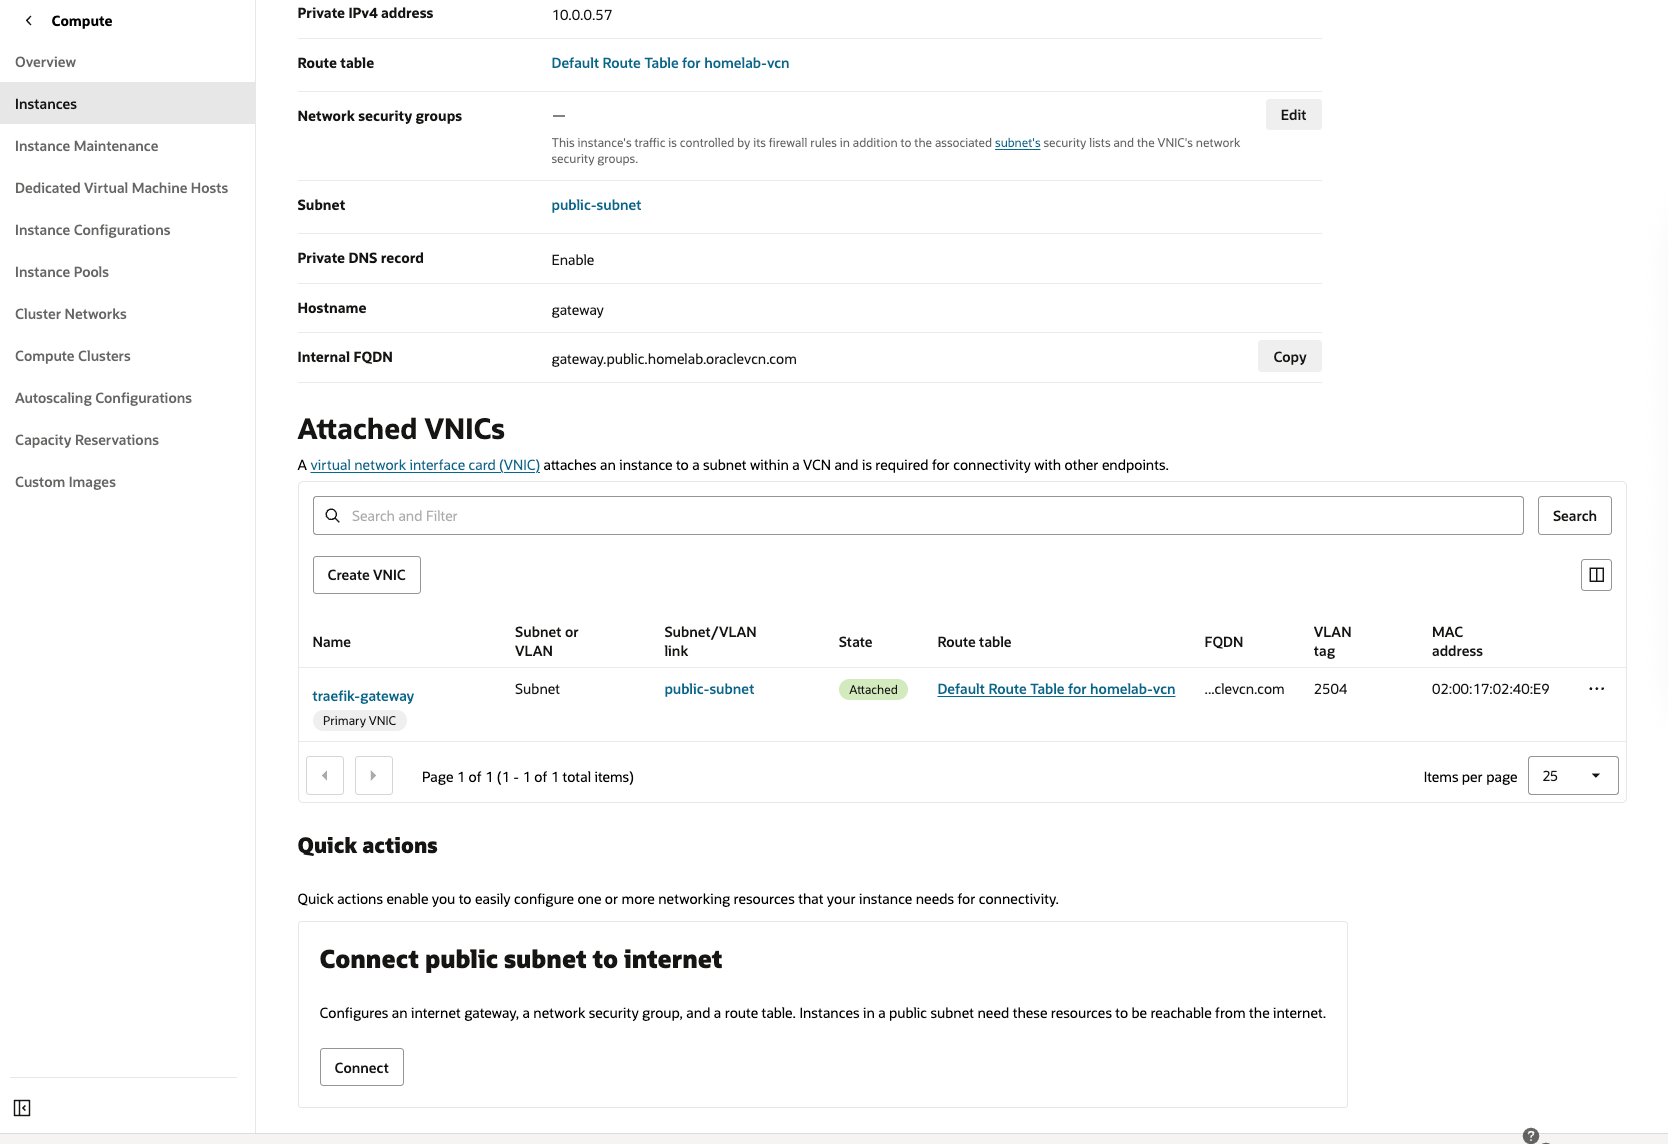The image size is (1668, 1144).
Task: Open Instance Pools in the sidebar
Action: pyautogui.click(x=62, y=272)
